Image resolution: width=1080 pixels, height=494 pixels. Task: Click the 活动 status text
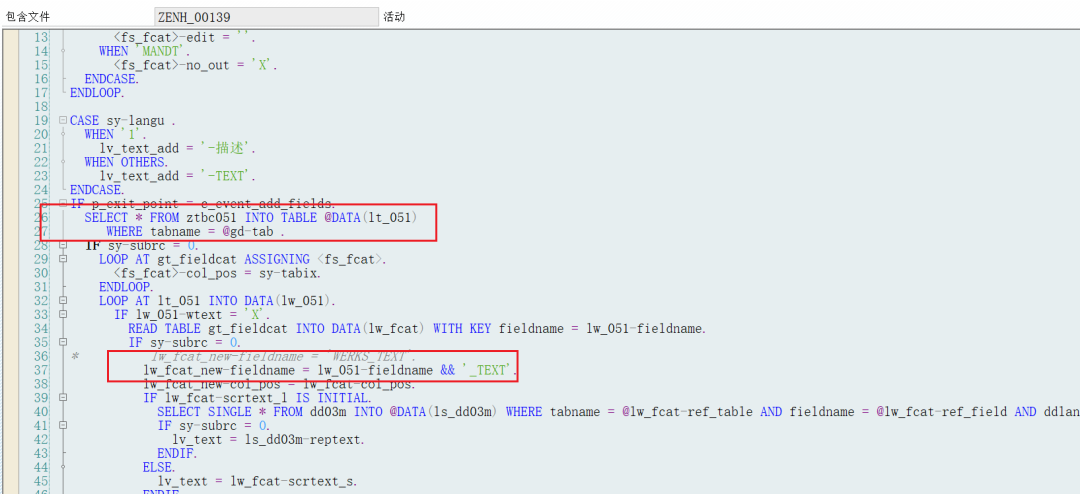click(x=394, y=17)
